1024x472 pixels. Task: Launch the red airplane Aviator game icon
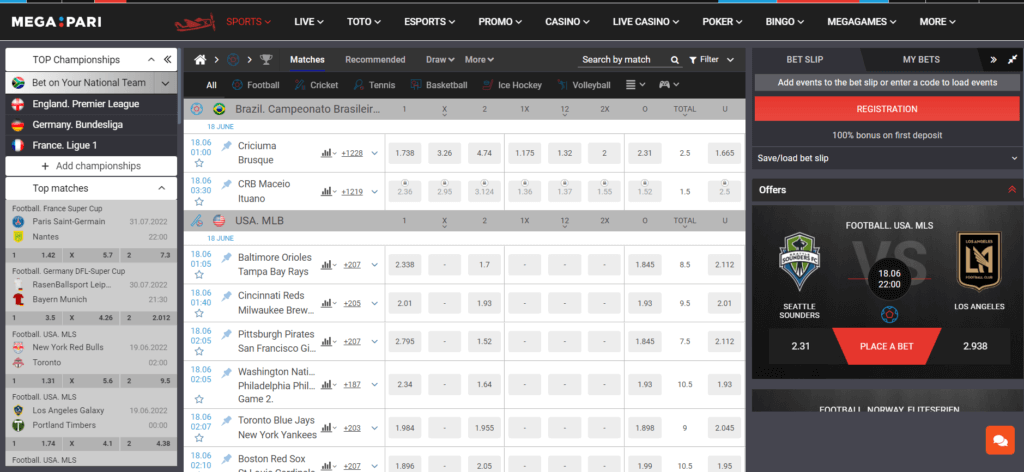(x=195, y=22)
